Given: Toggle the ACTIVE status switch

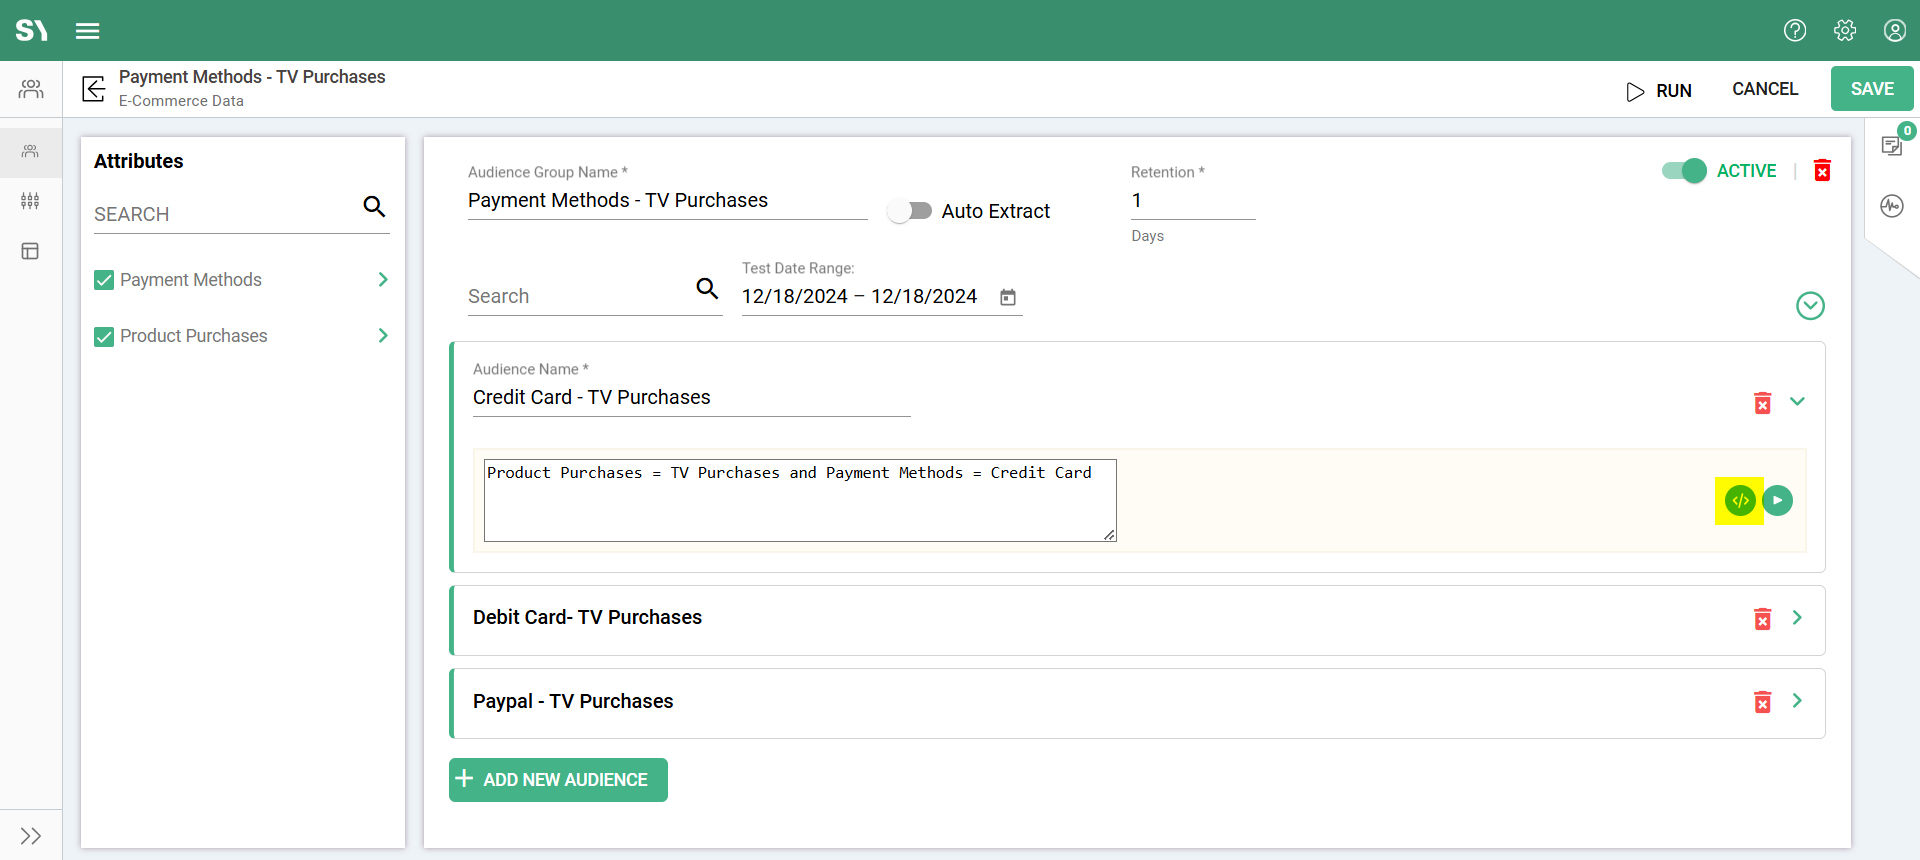Looking at the screenshot, I should click(1684, 171).
